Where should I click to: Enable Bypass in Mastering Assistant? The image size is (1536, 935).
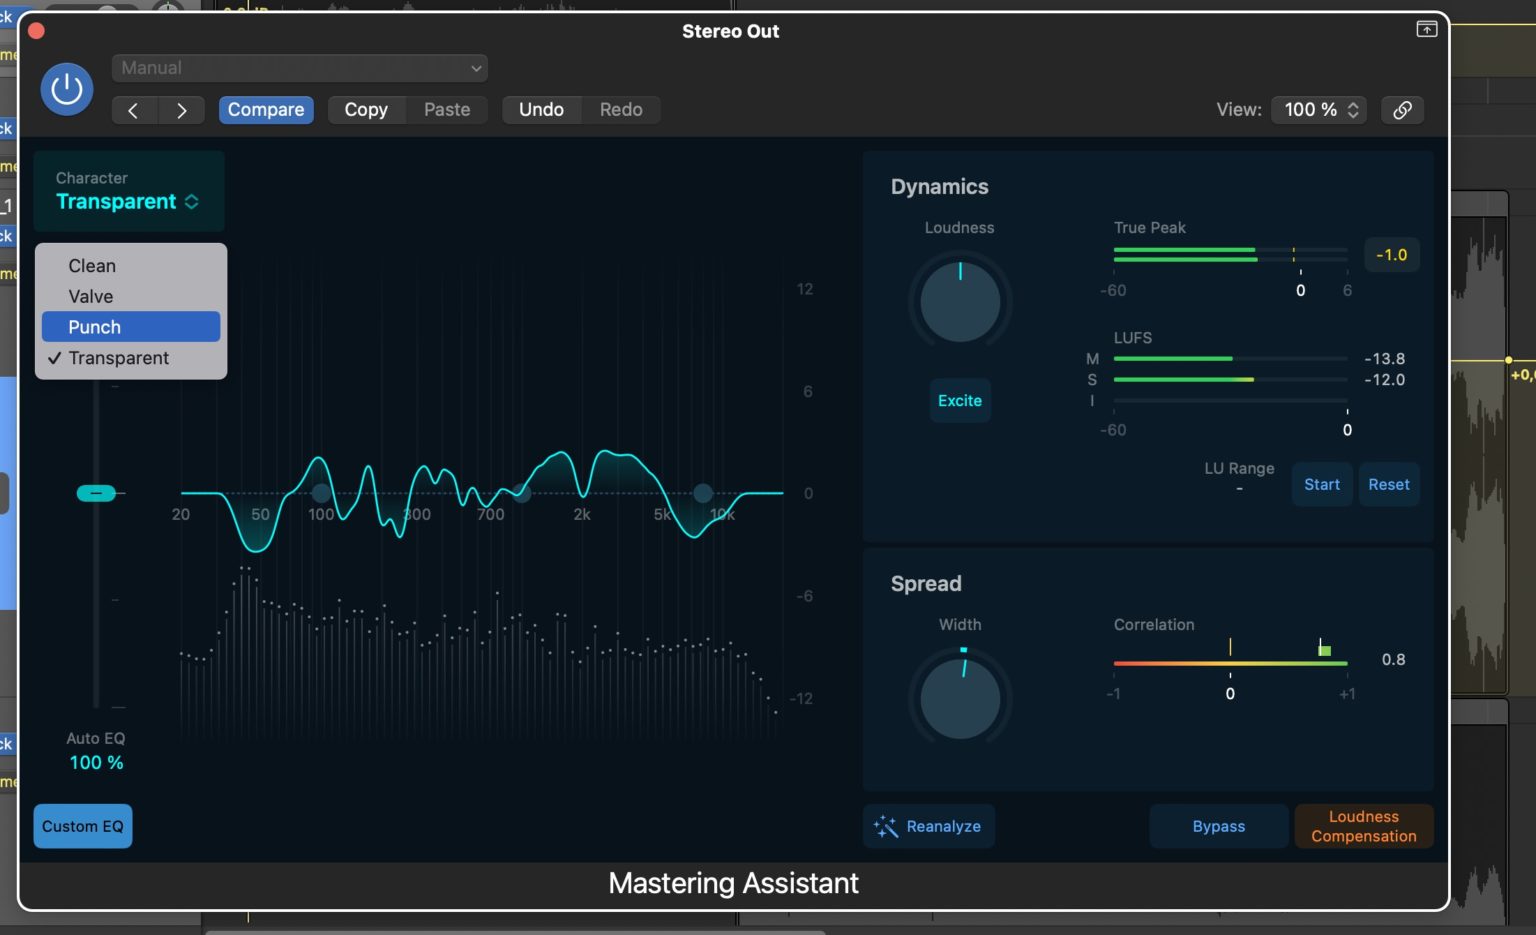[1218, 826]
